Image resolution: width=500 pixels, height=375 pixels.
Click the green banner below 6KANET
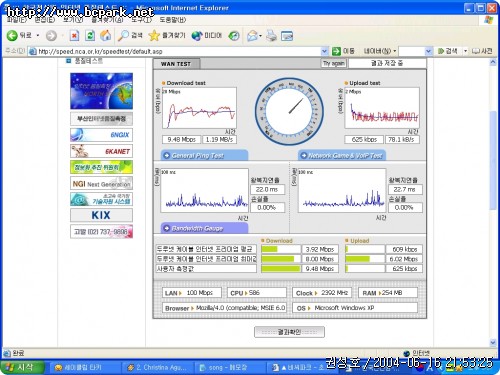[101, 167]
